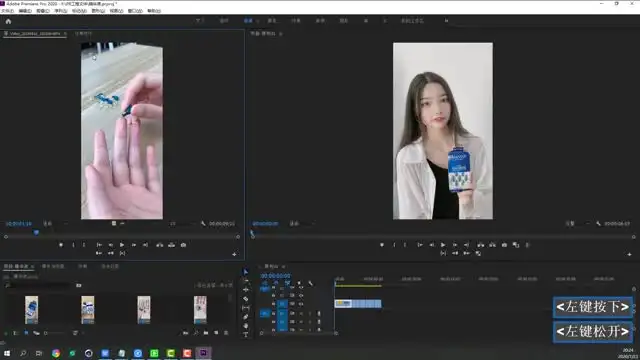Screen dimensions: 640x360
Task: Click the trash Clear icon in Project panel
Action: click(226, 333)
